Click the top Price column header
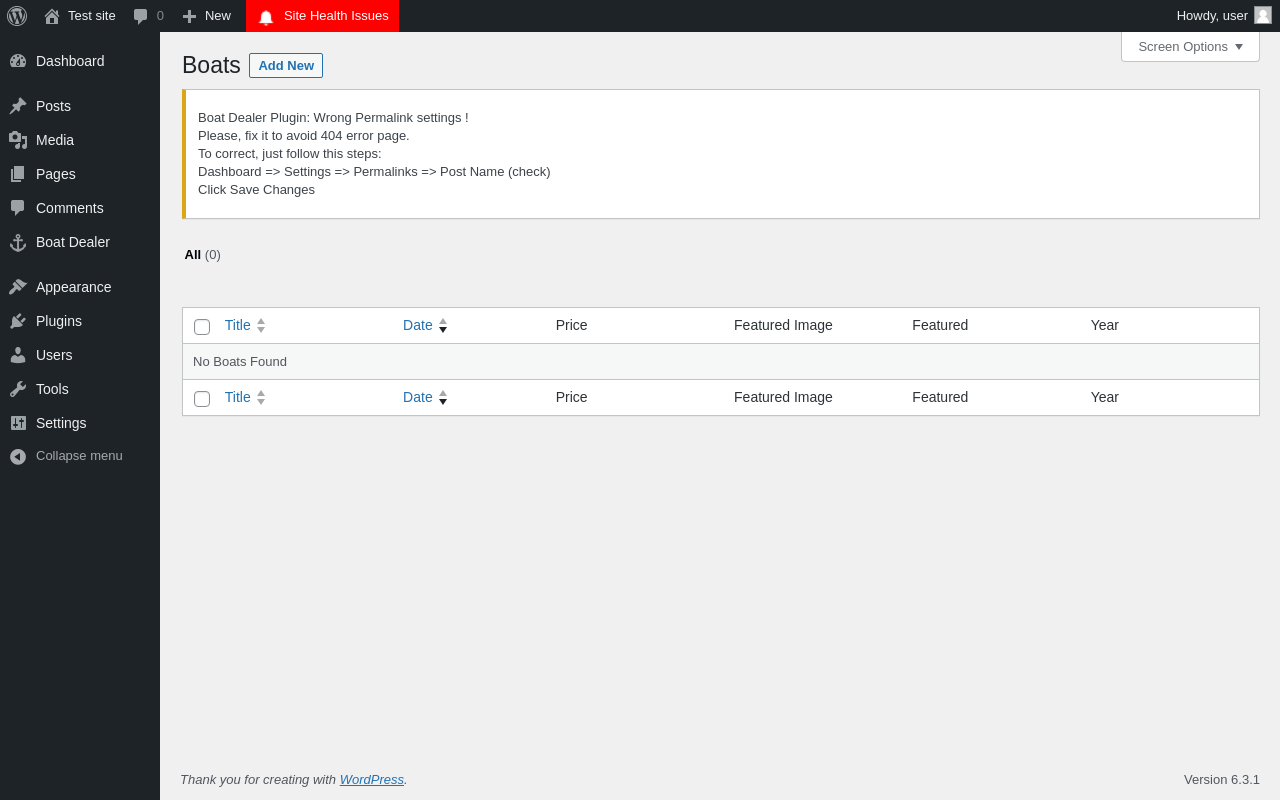The height and width of the screenshot is (800, 1280). click(572, 325)
